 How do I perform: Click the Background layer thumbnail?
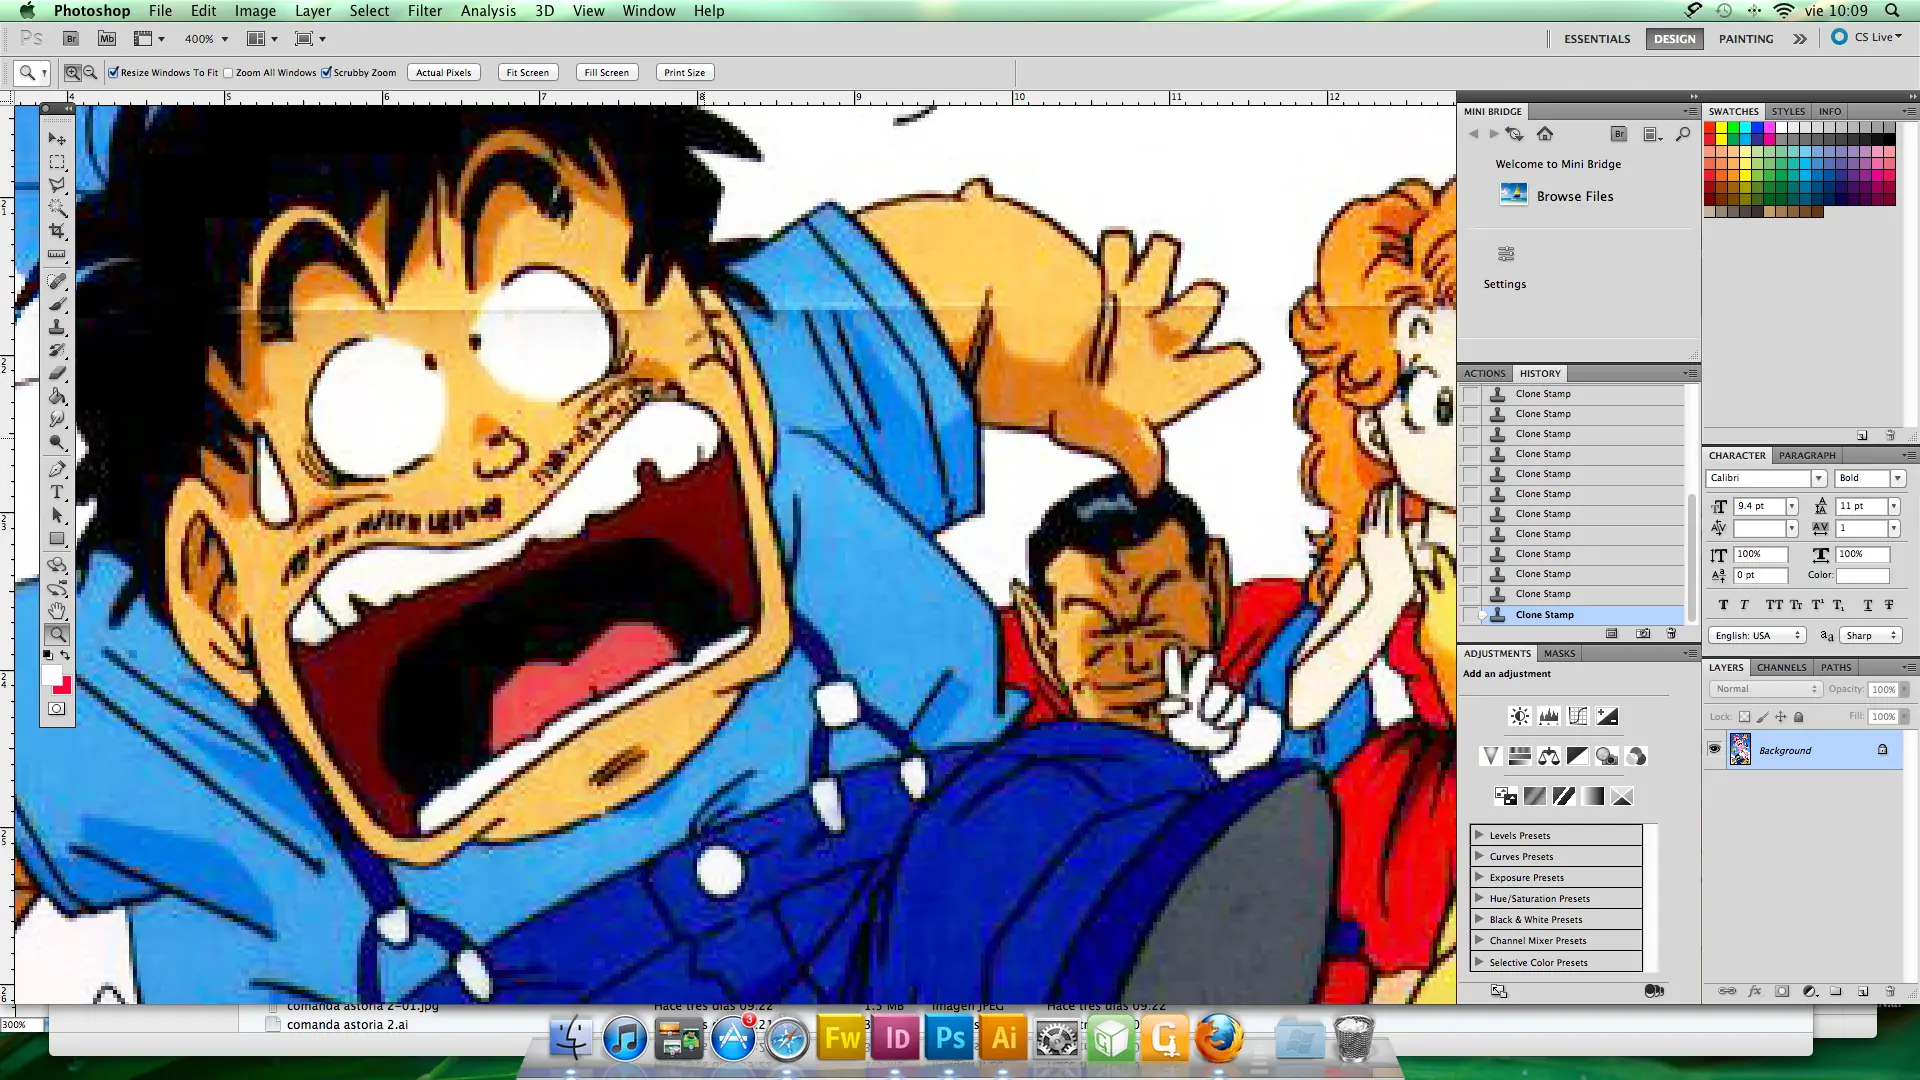pyautogui.click(x=1740, y=750)
